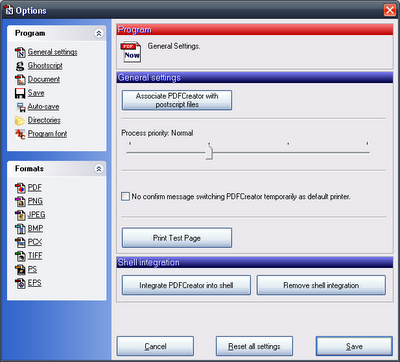Select PNG format options
Image resolution: width=400 pixels, height=362 pixels.
[35, 201]
